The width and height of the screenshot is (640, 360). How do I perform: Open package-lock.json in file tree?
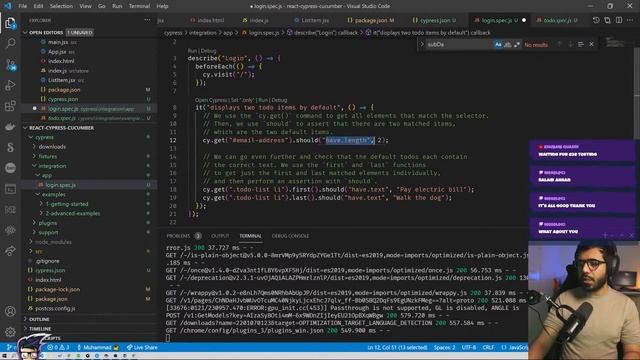(x=57, y=289)
